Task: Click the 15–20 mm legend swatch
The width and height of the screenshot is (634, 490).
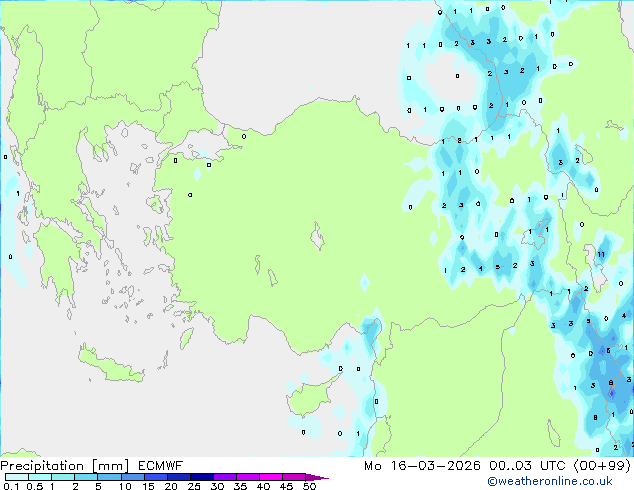Action: click(156, 477)
